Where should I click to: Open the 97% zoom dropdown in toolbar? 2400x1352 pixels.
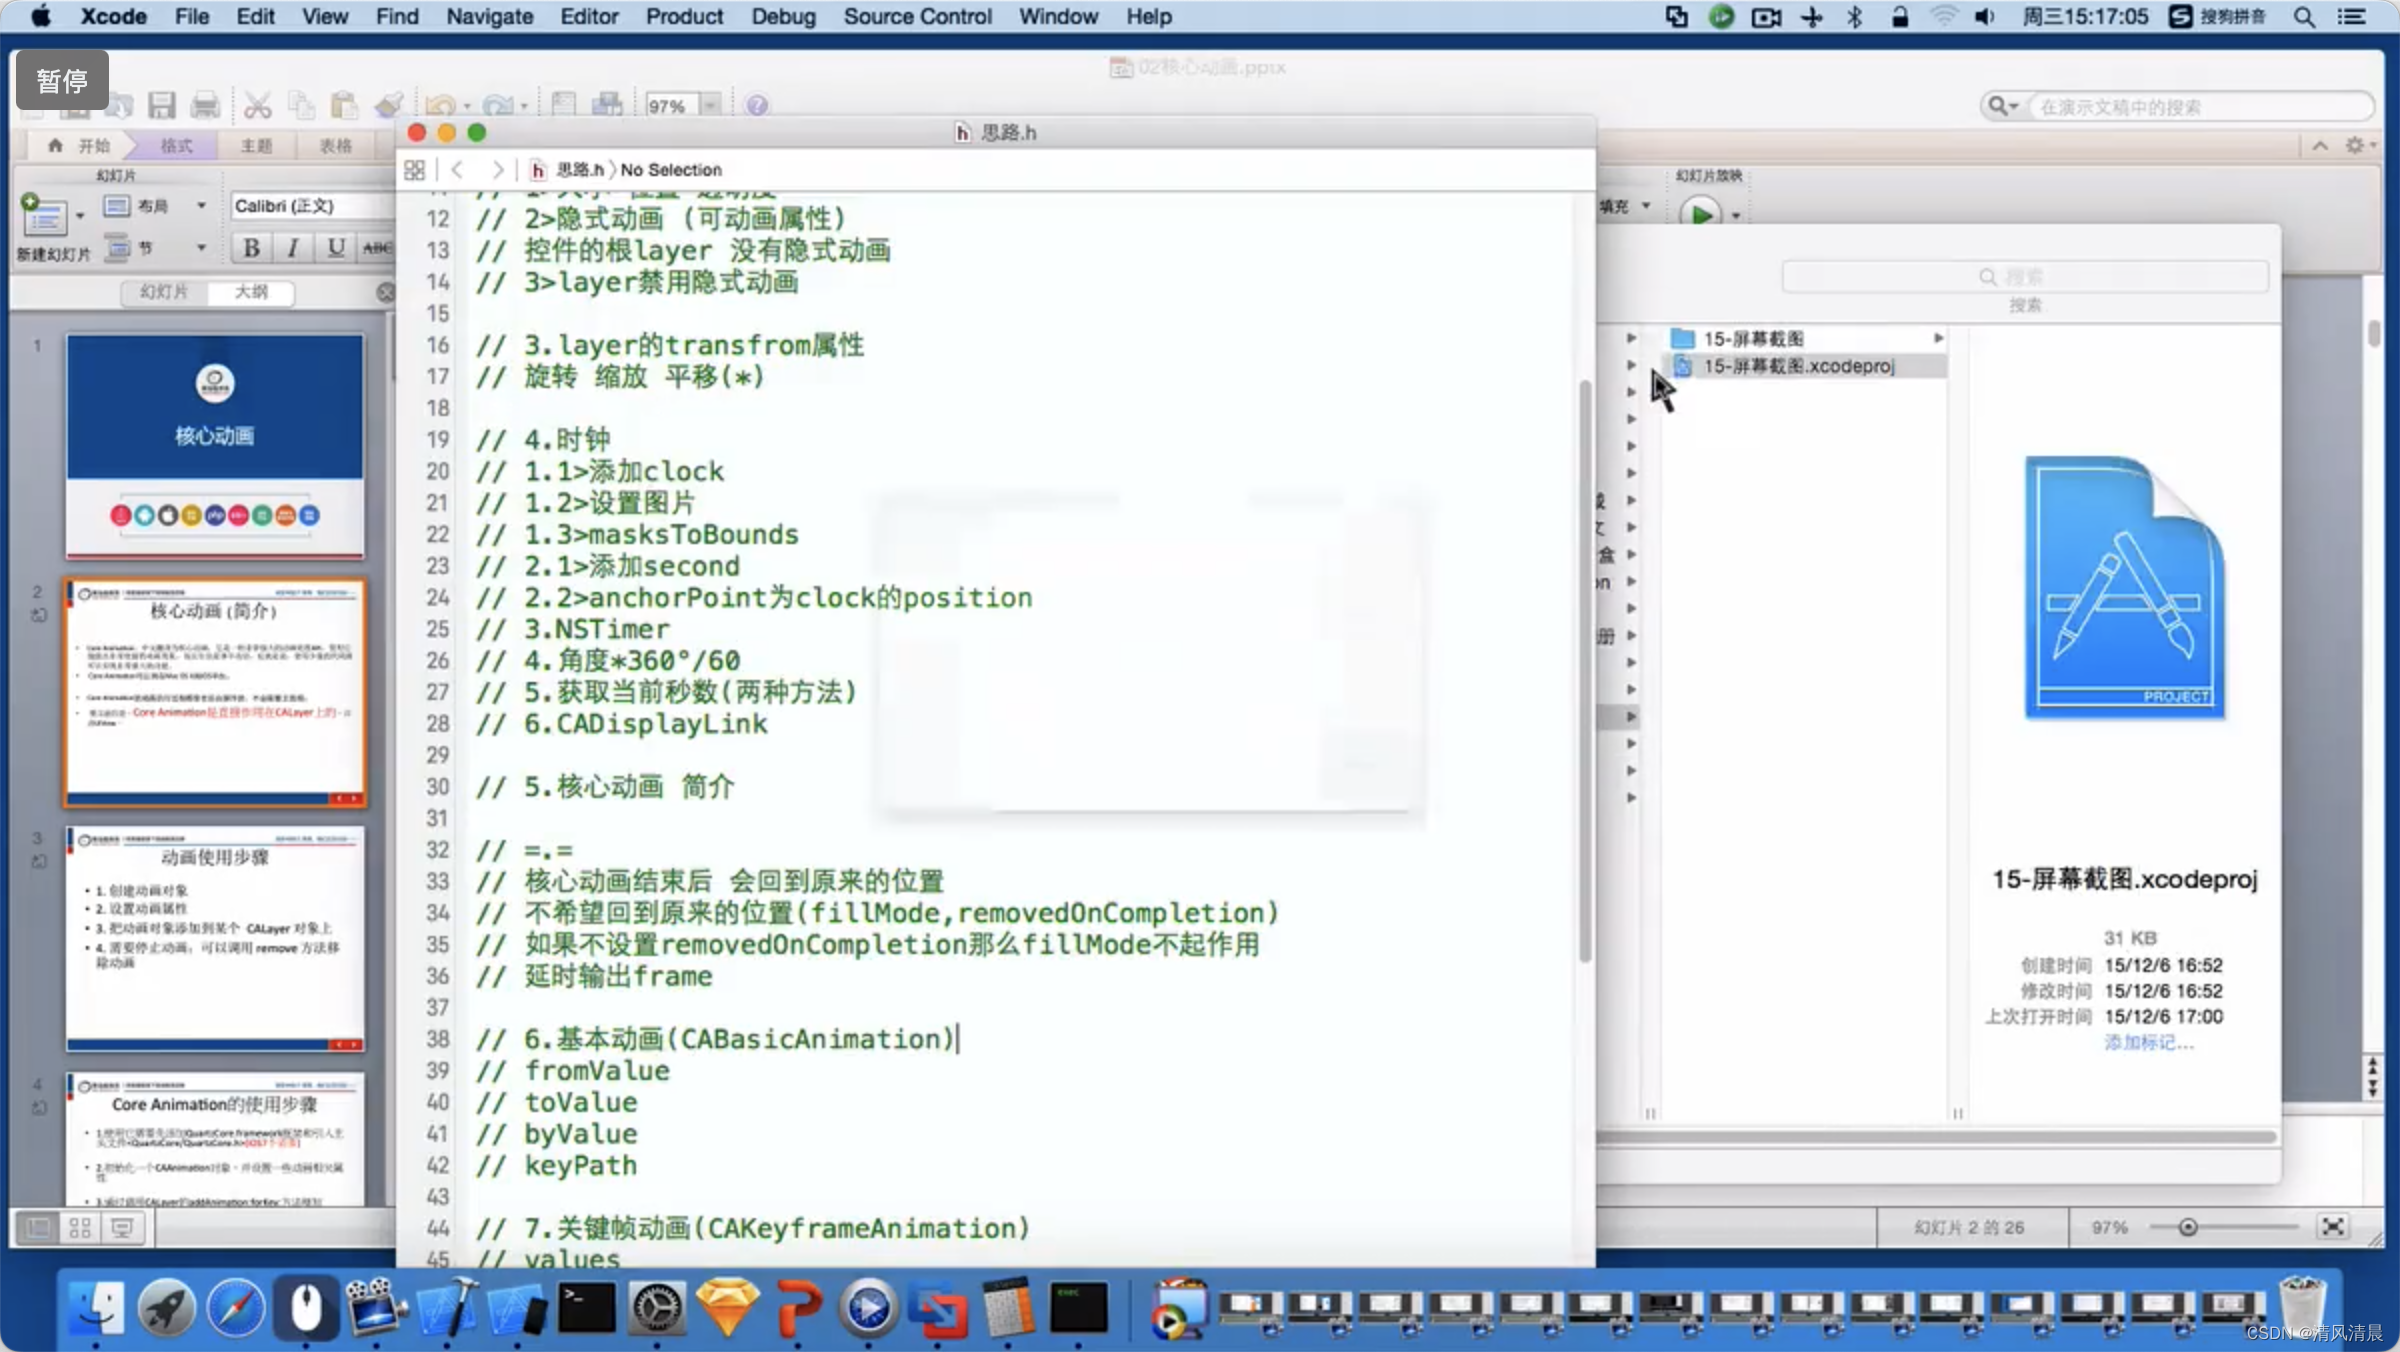(x=710, y=105)
